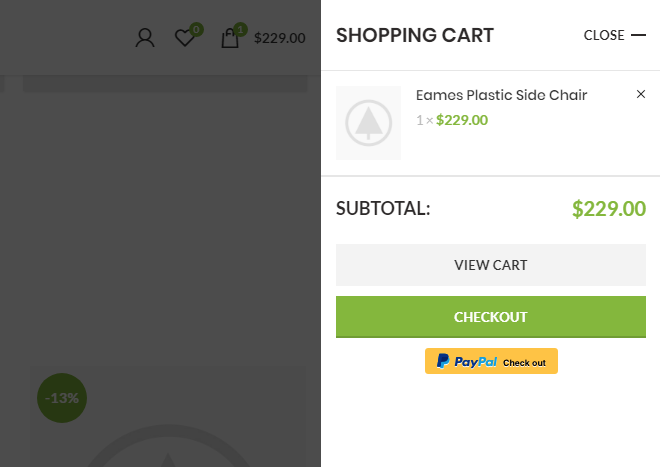
Task: Open the Eames Plastic Side Chair link
Action: pos(501,95)
